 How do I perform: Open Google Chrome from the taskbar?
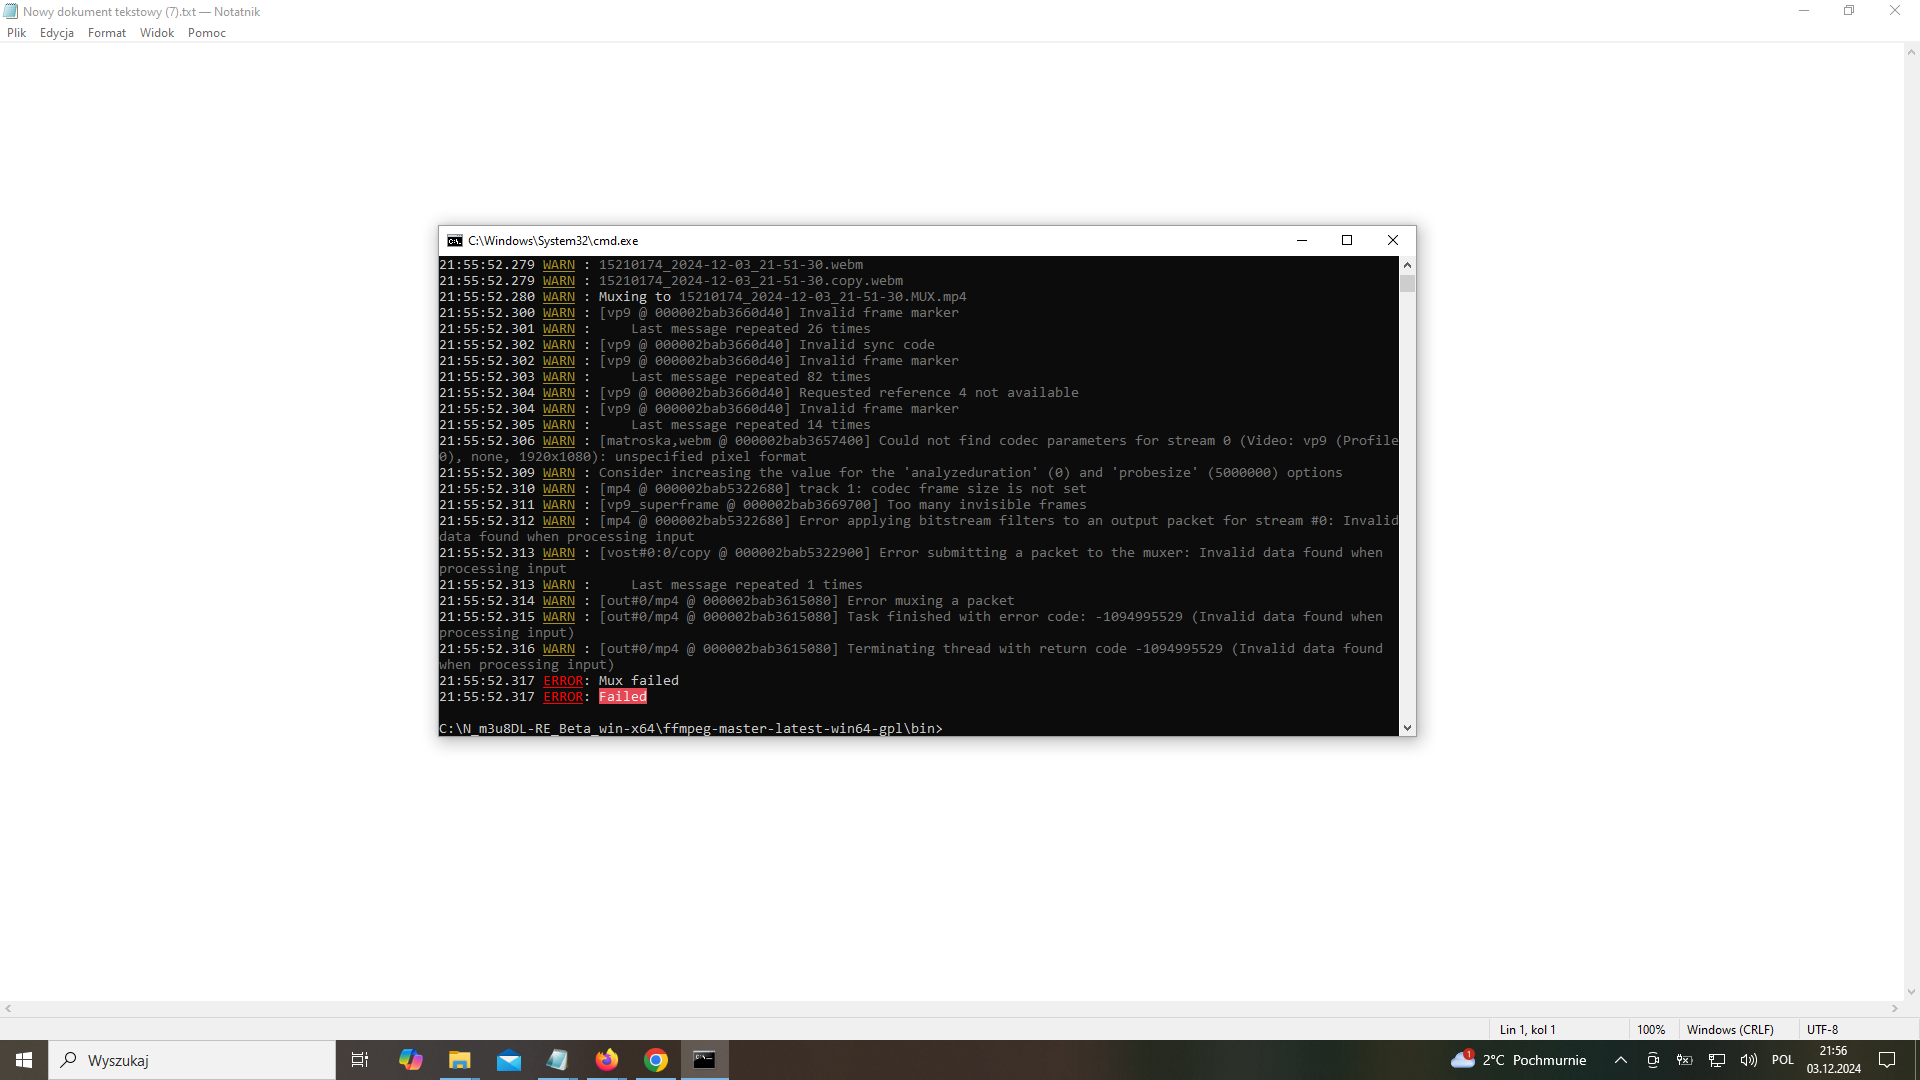(x=656, y=1060)
